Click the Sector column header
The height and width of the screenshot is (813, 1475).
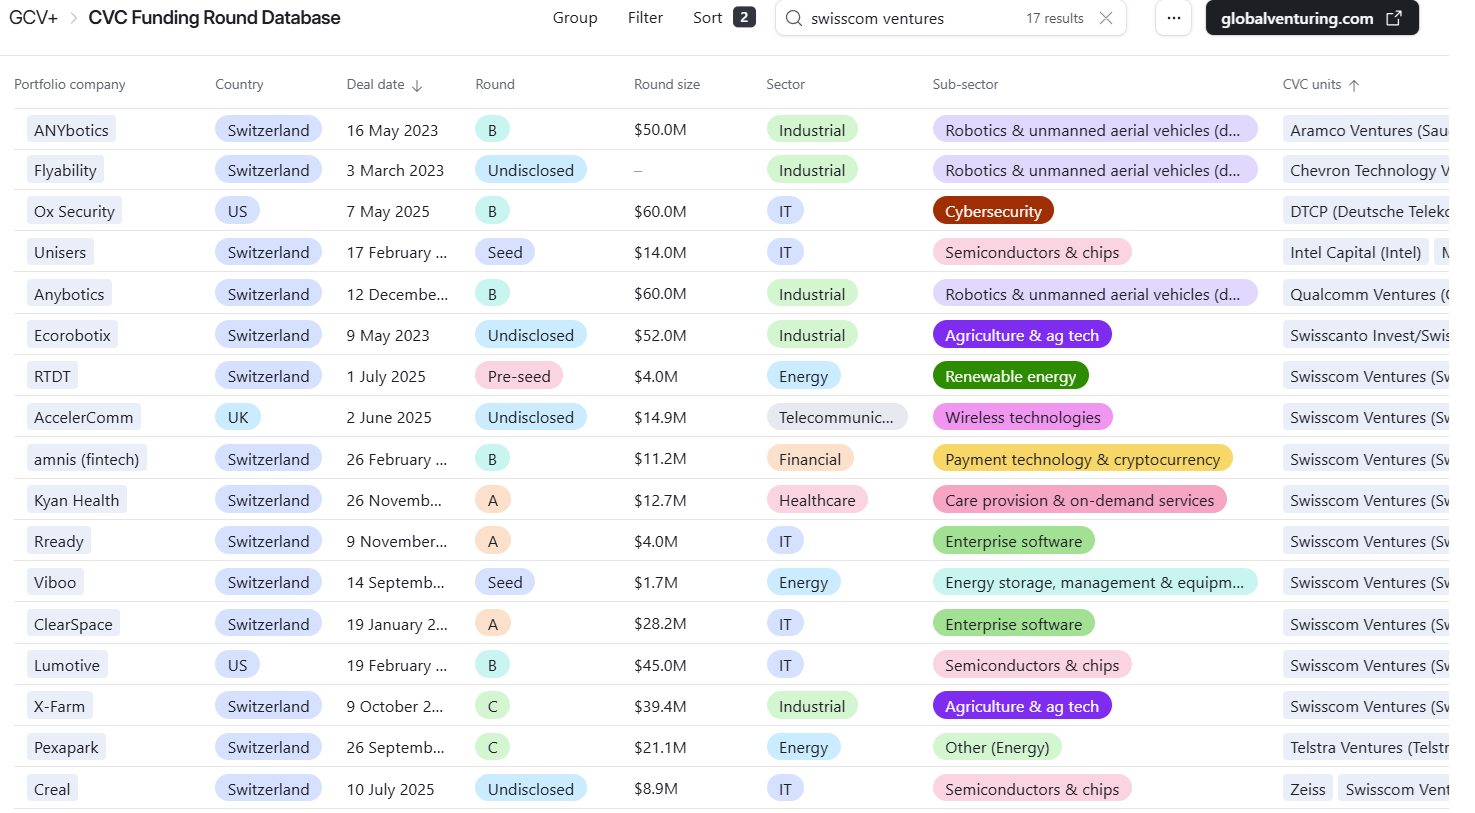785,85
